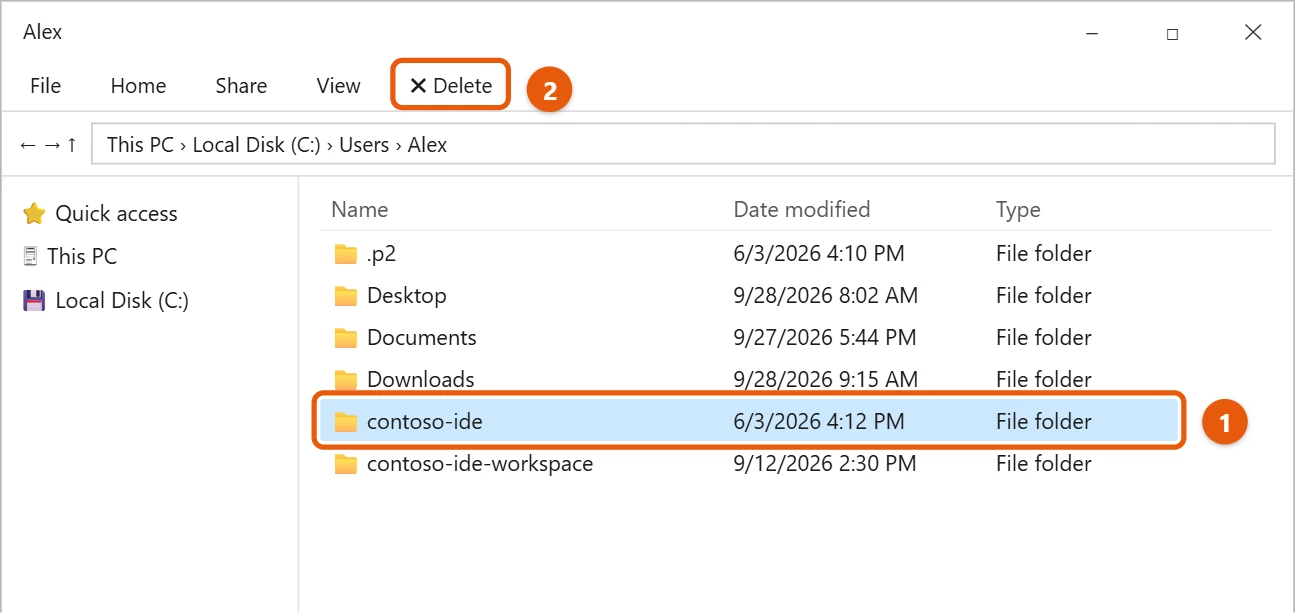Sort by the Name column header
The height and width of the screenshot is (613, 1295).
coord(359,210)
